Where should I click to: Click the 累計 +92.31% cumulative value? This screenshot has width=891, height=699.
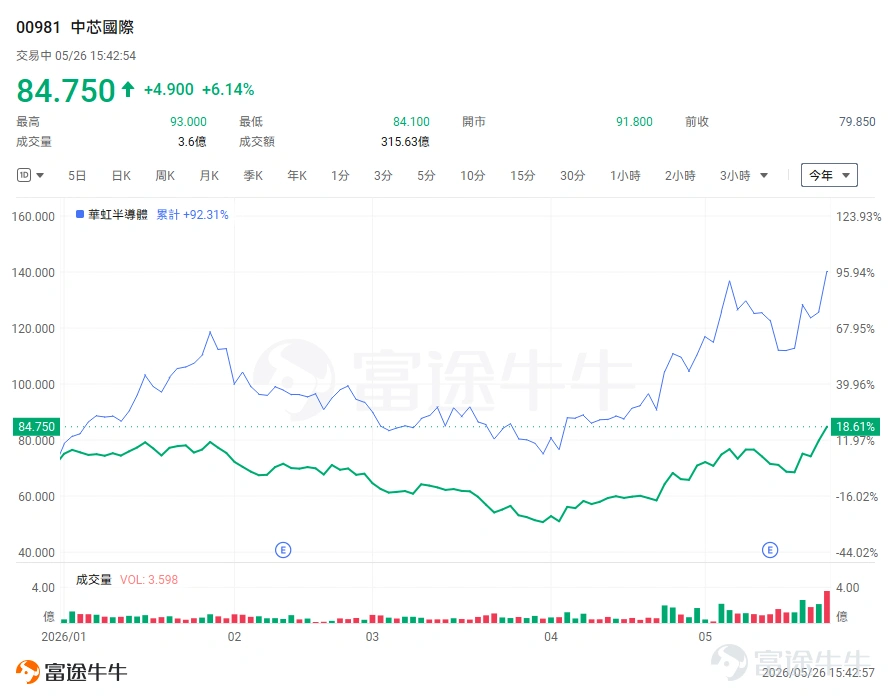192,214
